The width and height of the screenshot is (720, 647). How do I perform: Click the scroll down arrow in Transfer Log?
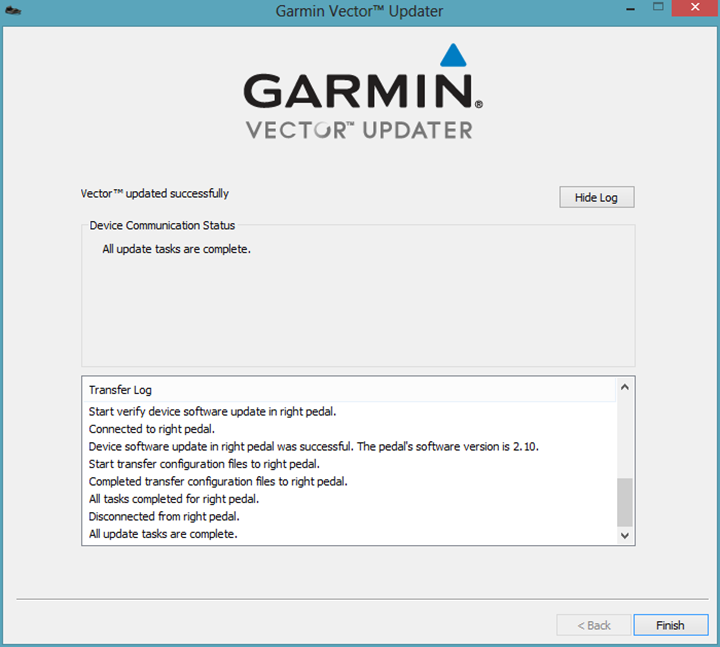tap(624, 535)
